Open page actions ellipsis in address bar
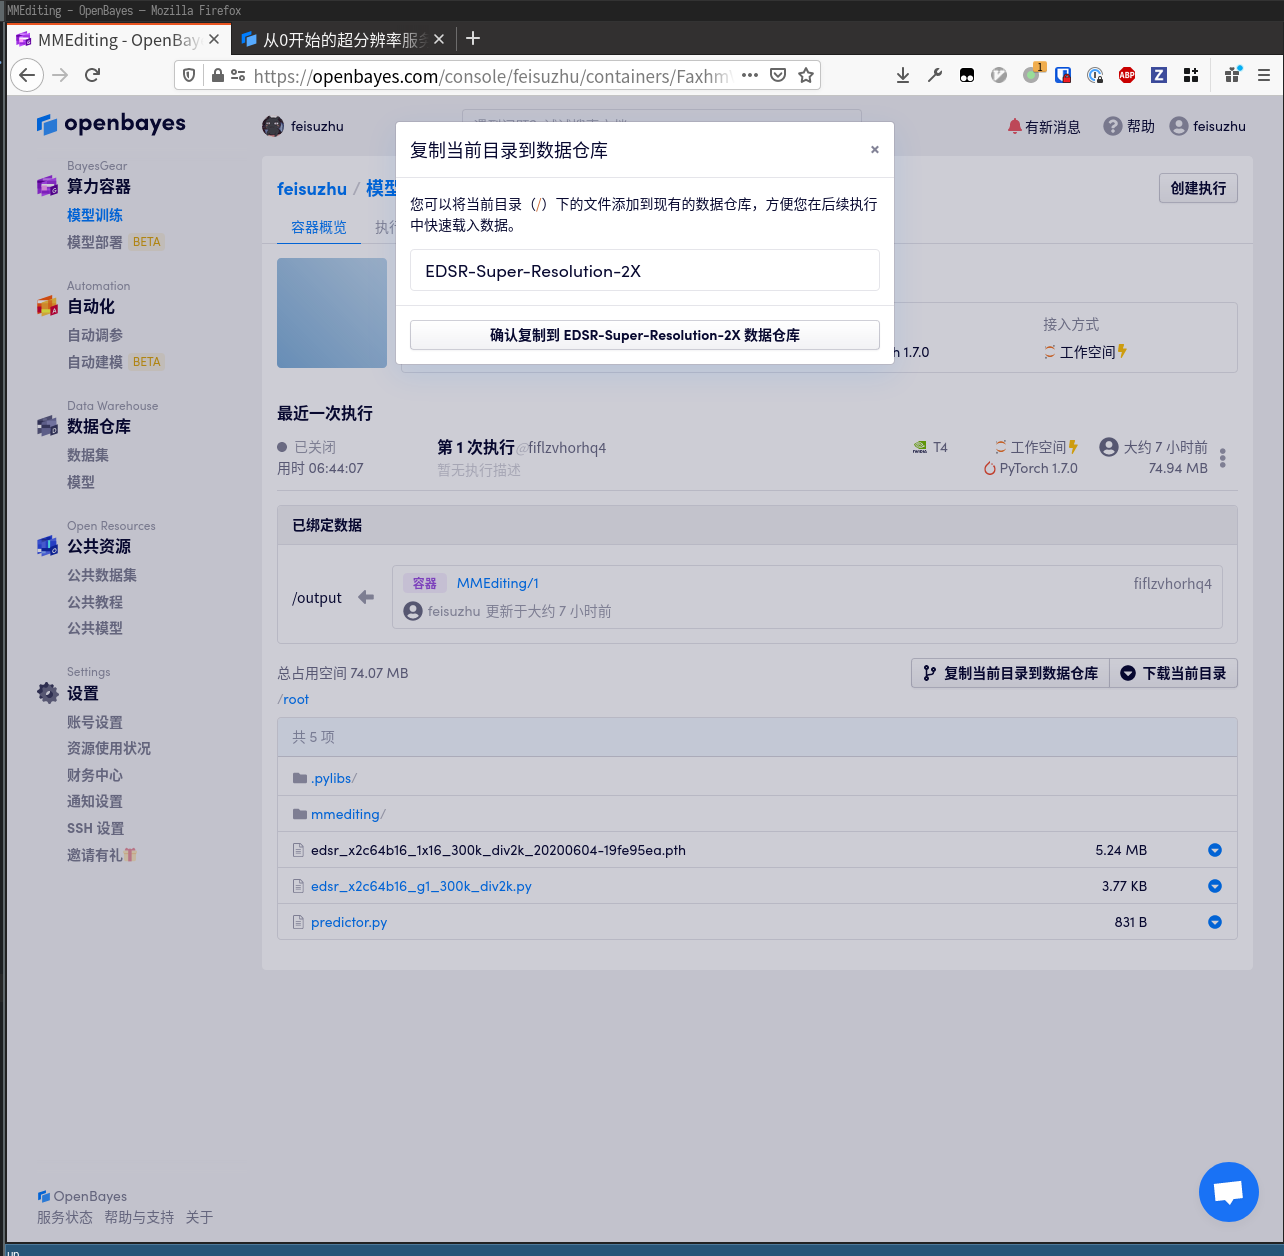This screenshot has height=1256, width=1284. tap(749, 75)
